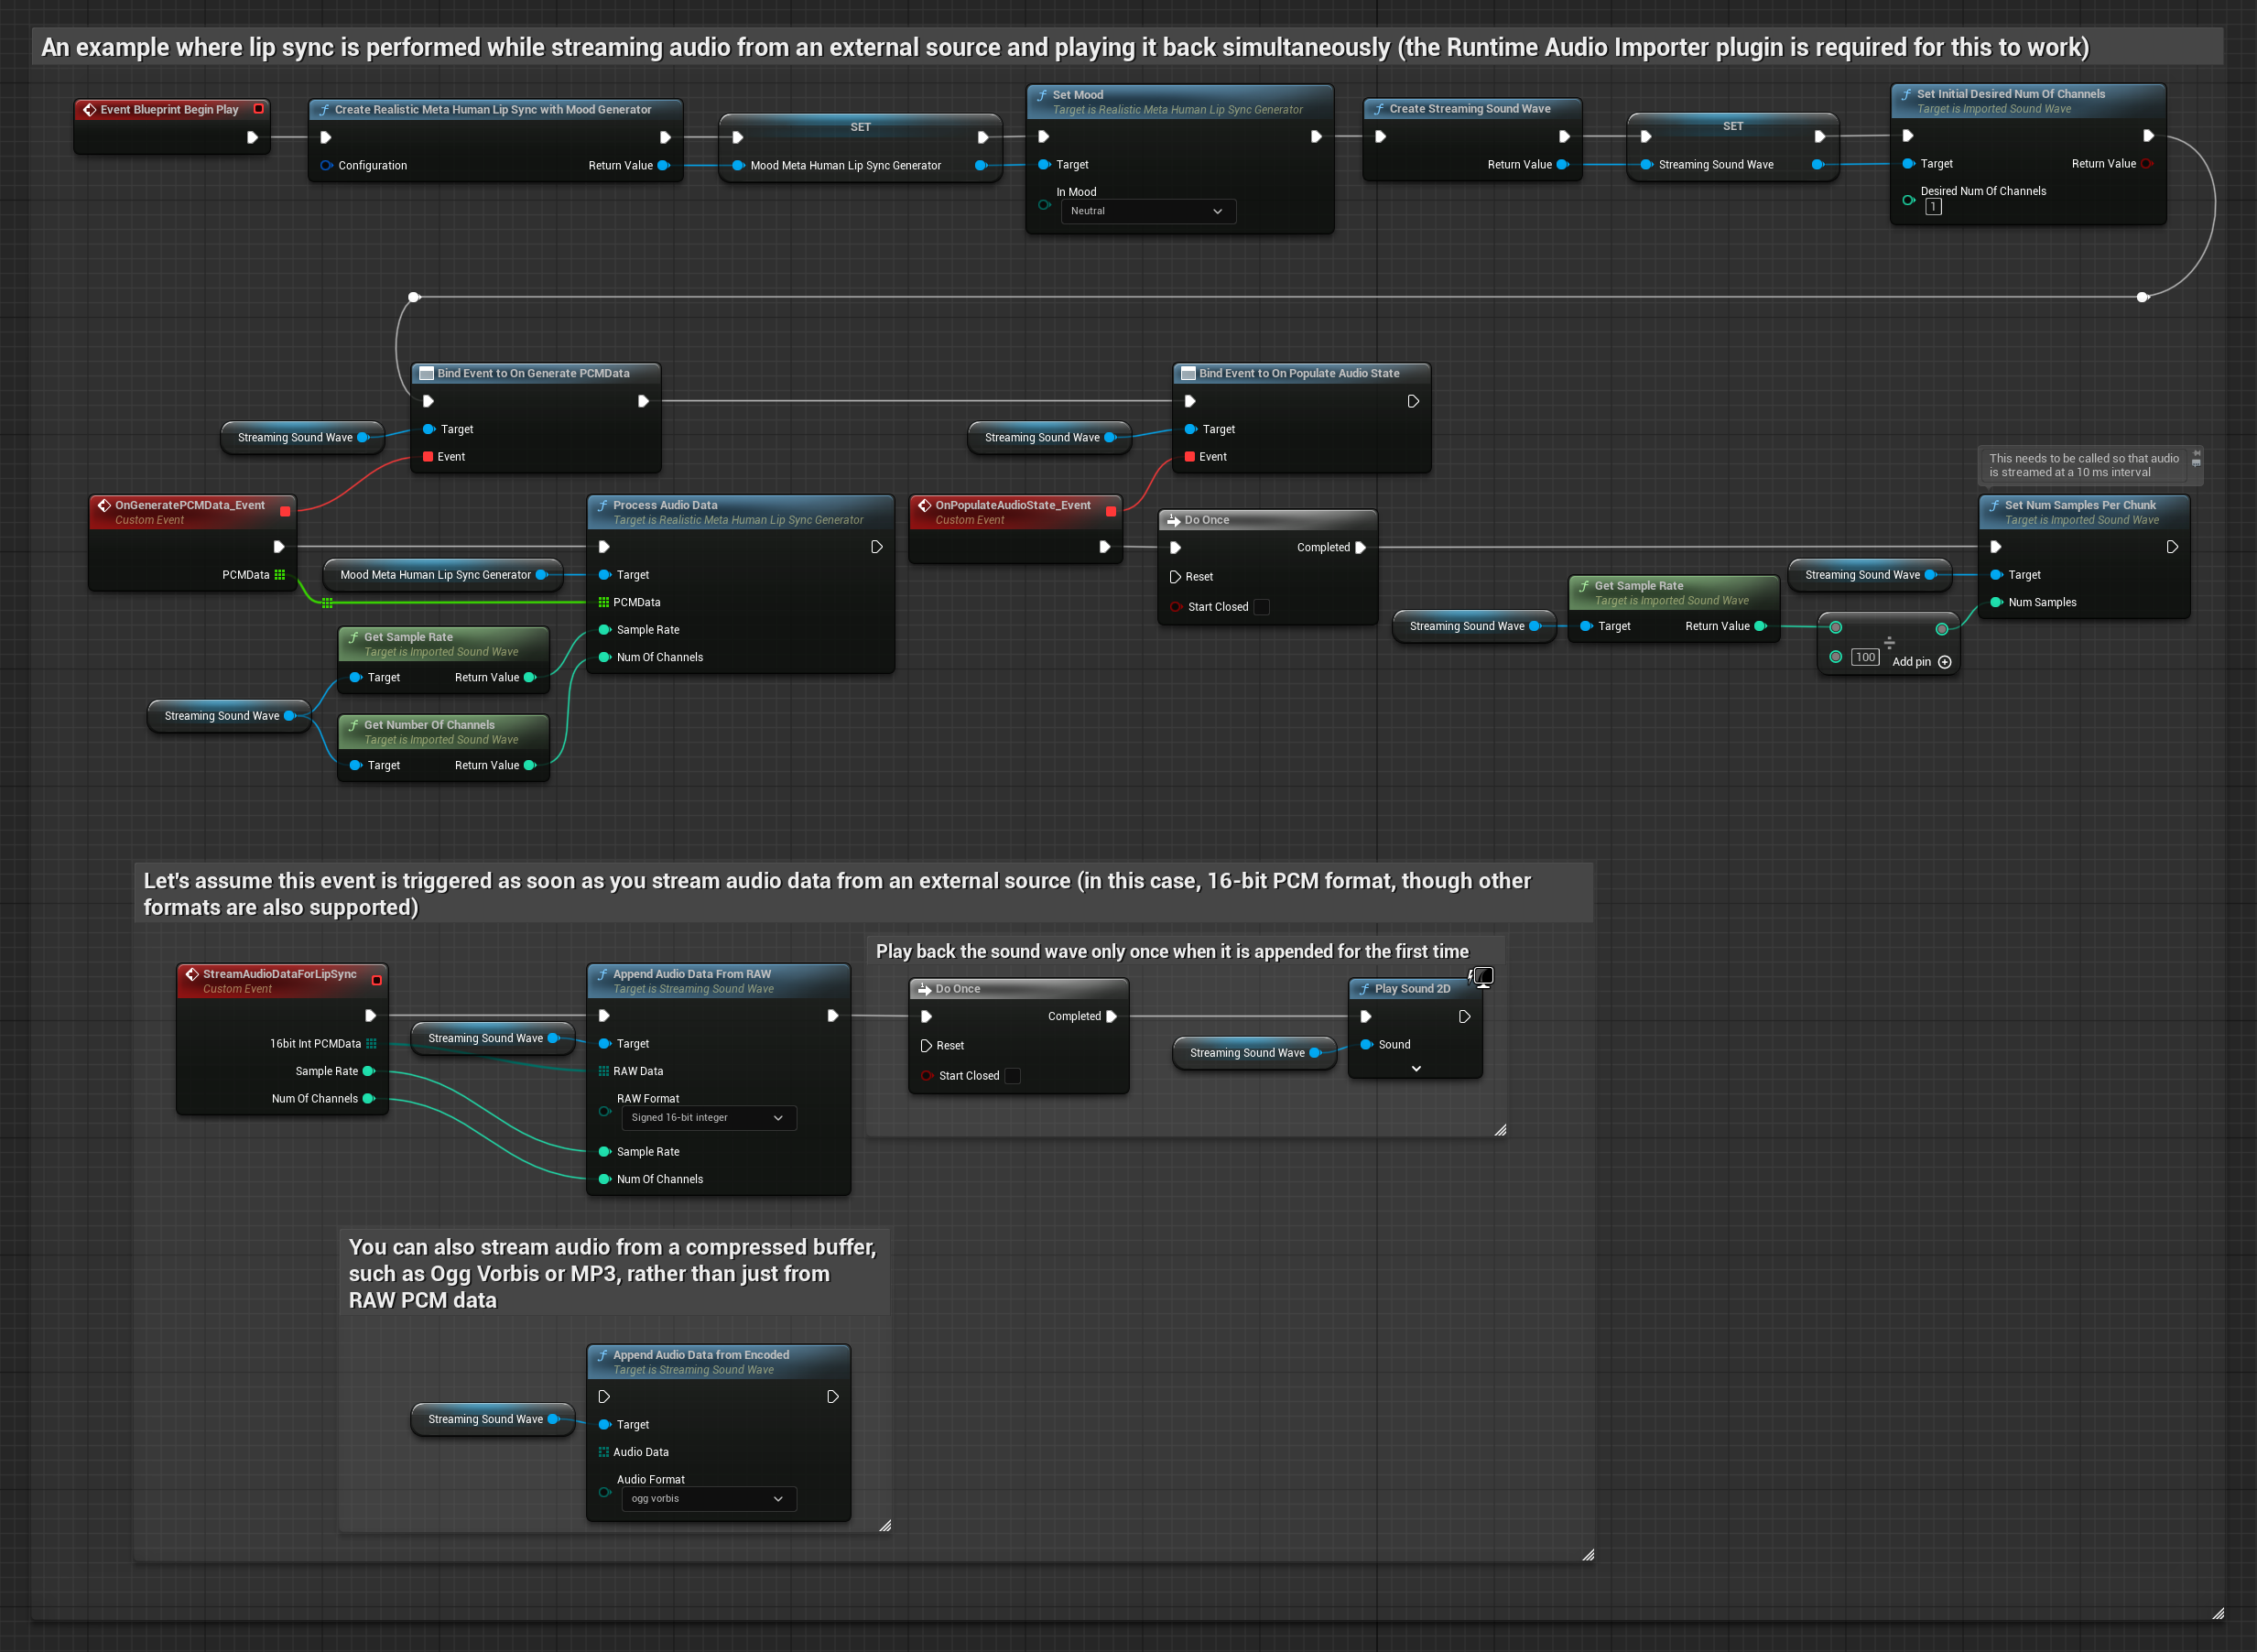Click the Audio Data array pin on Append Audio Data from Encoded
The width and height of the screenshot is (2257, 1652).
[x=604, y=1453]
